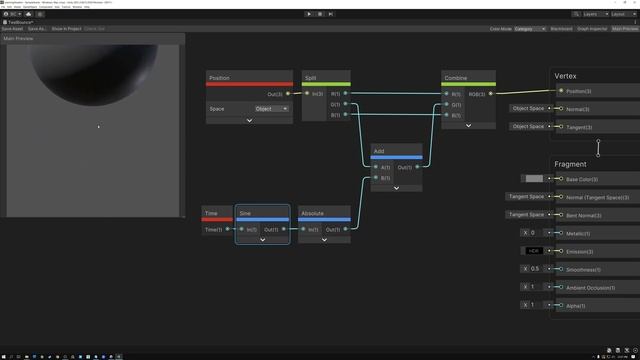Click the Position node Out(3) output port
The image size is (640, 360).
(x=288, y=94)
